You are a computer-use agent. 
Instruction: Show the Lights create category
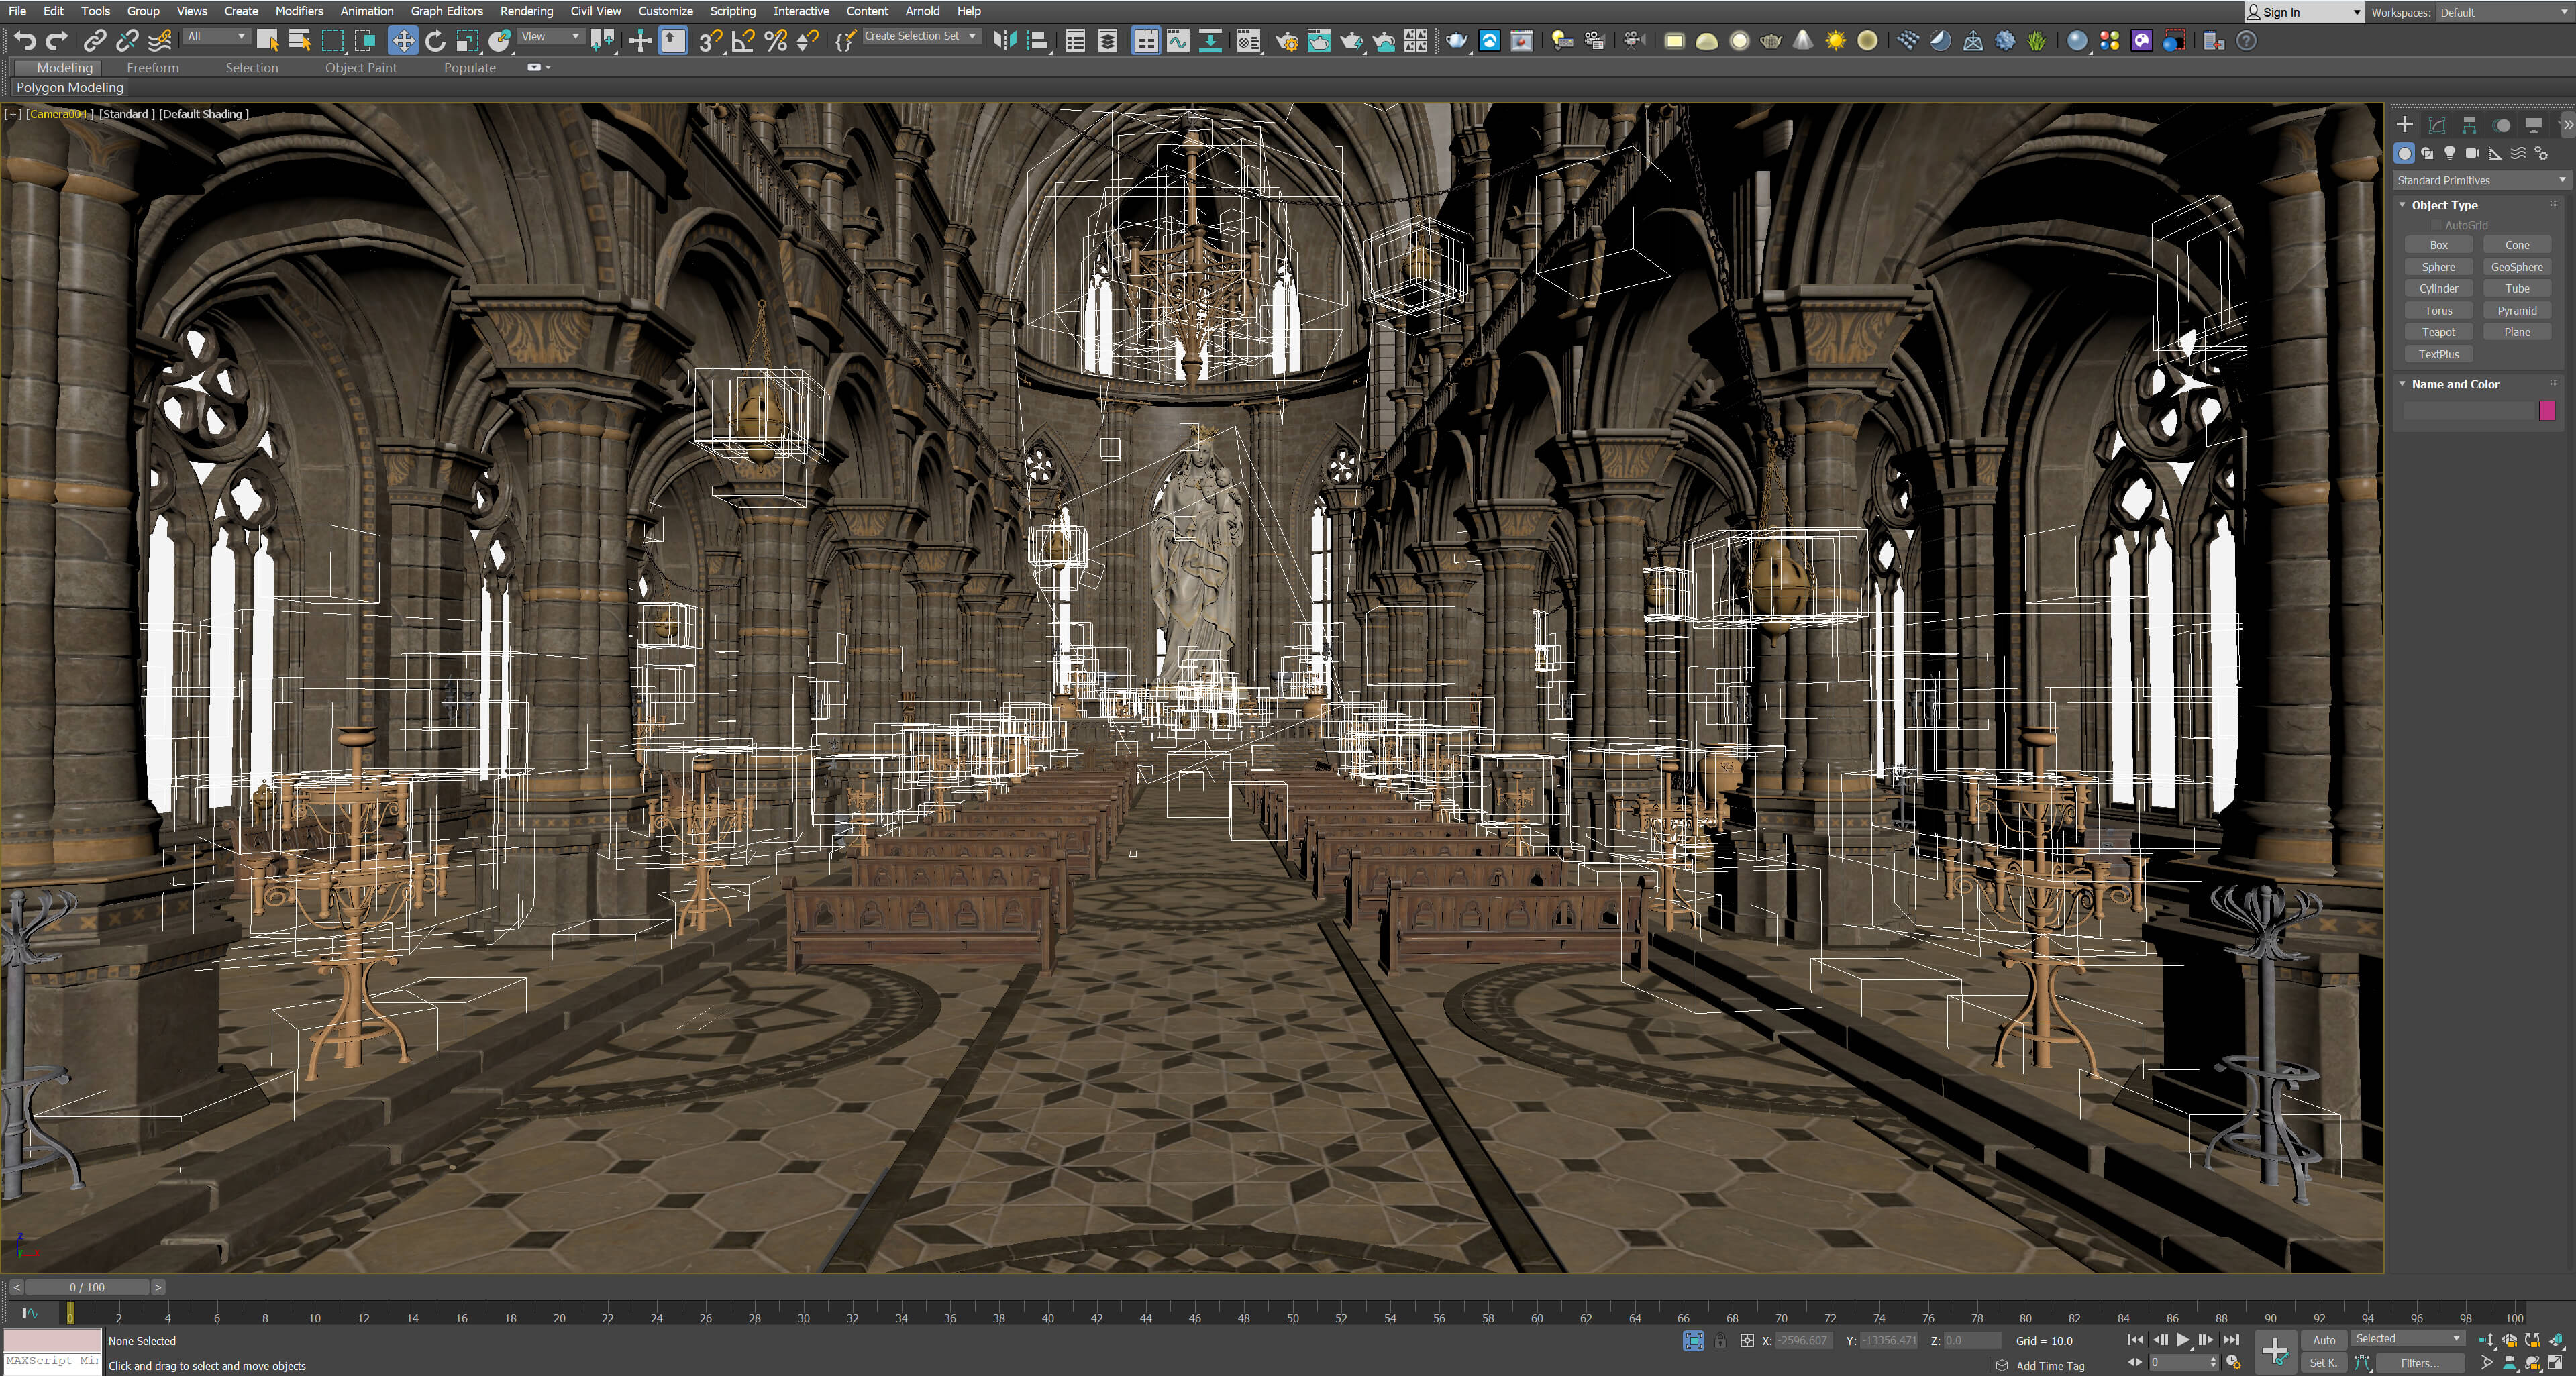[2450, 153]
